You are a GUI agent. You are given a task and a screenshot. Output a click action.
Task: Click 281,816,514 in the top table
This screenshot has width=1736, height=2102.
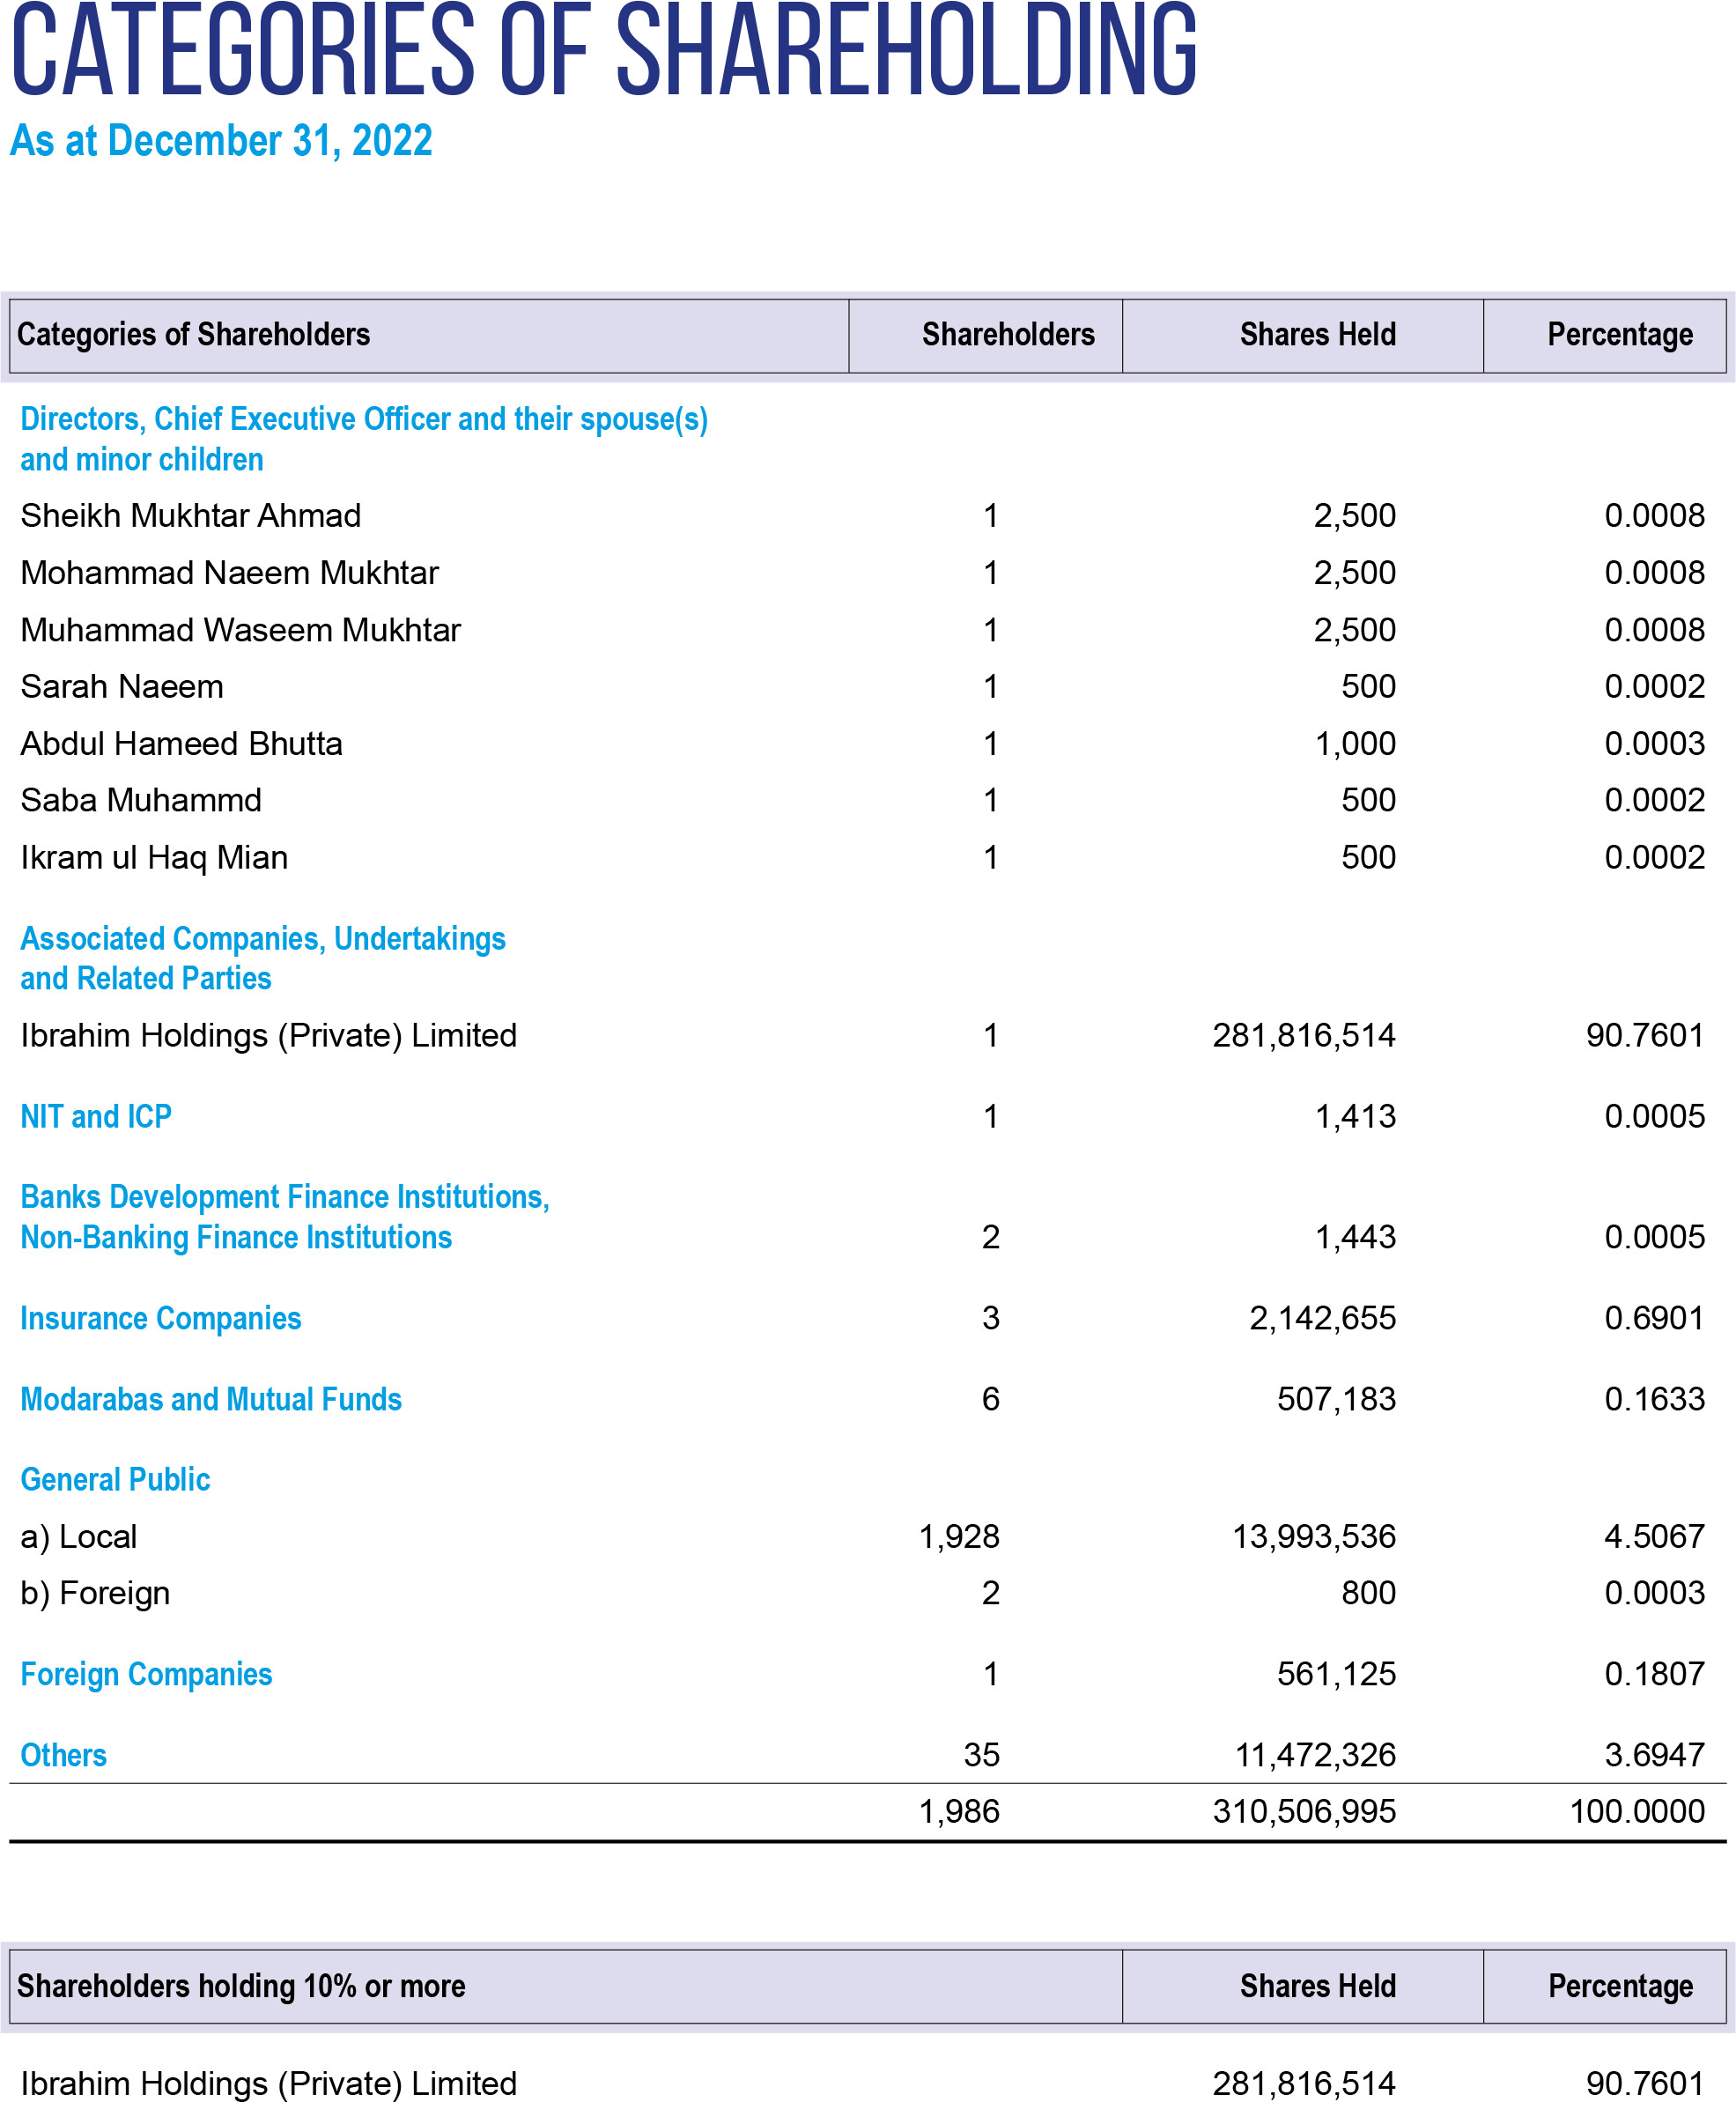tap(1304, 1036)
